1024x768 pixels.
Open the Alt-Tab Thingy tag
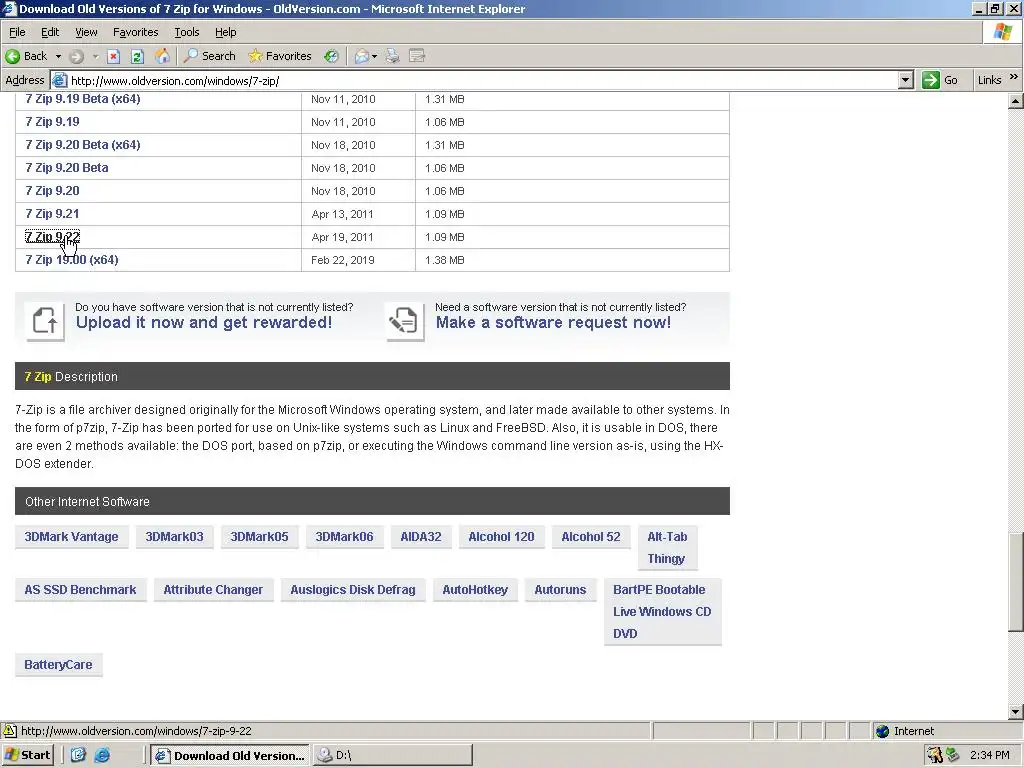667,547
